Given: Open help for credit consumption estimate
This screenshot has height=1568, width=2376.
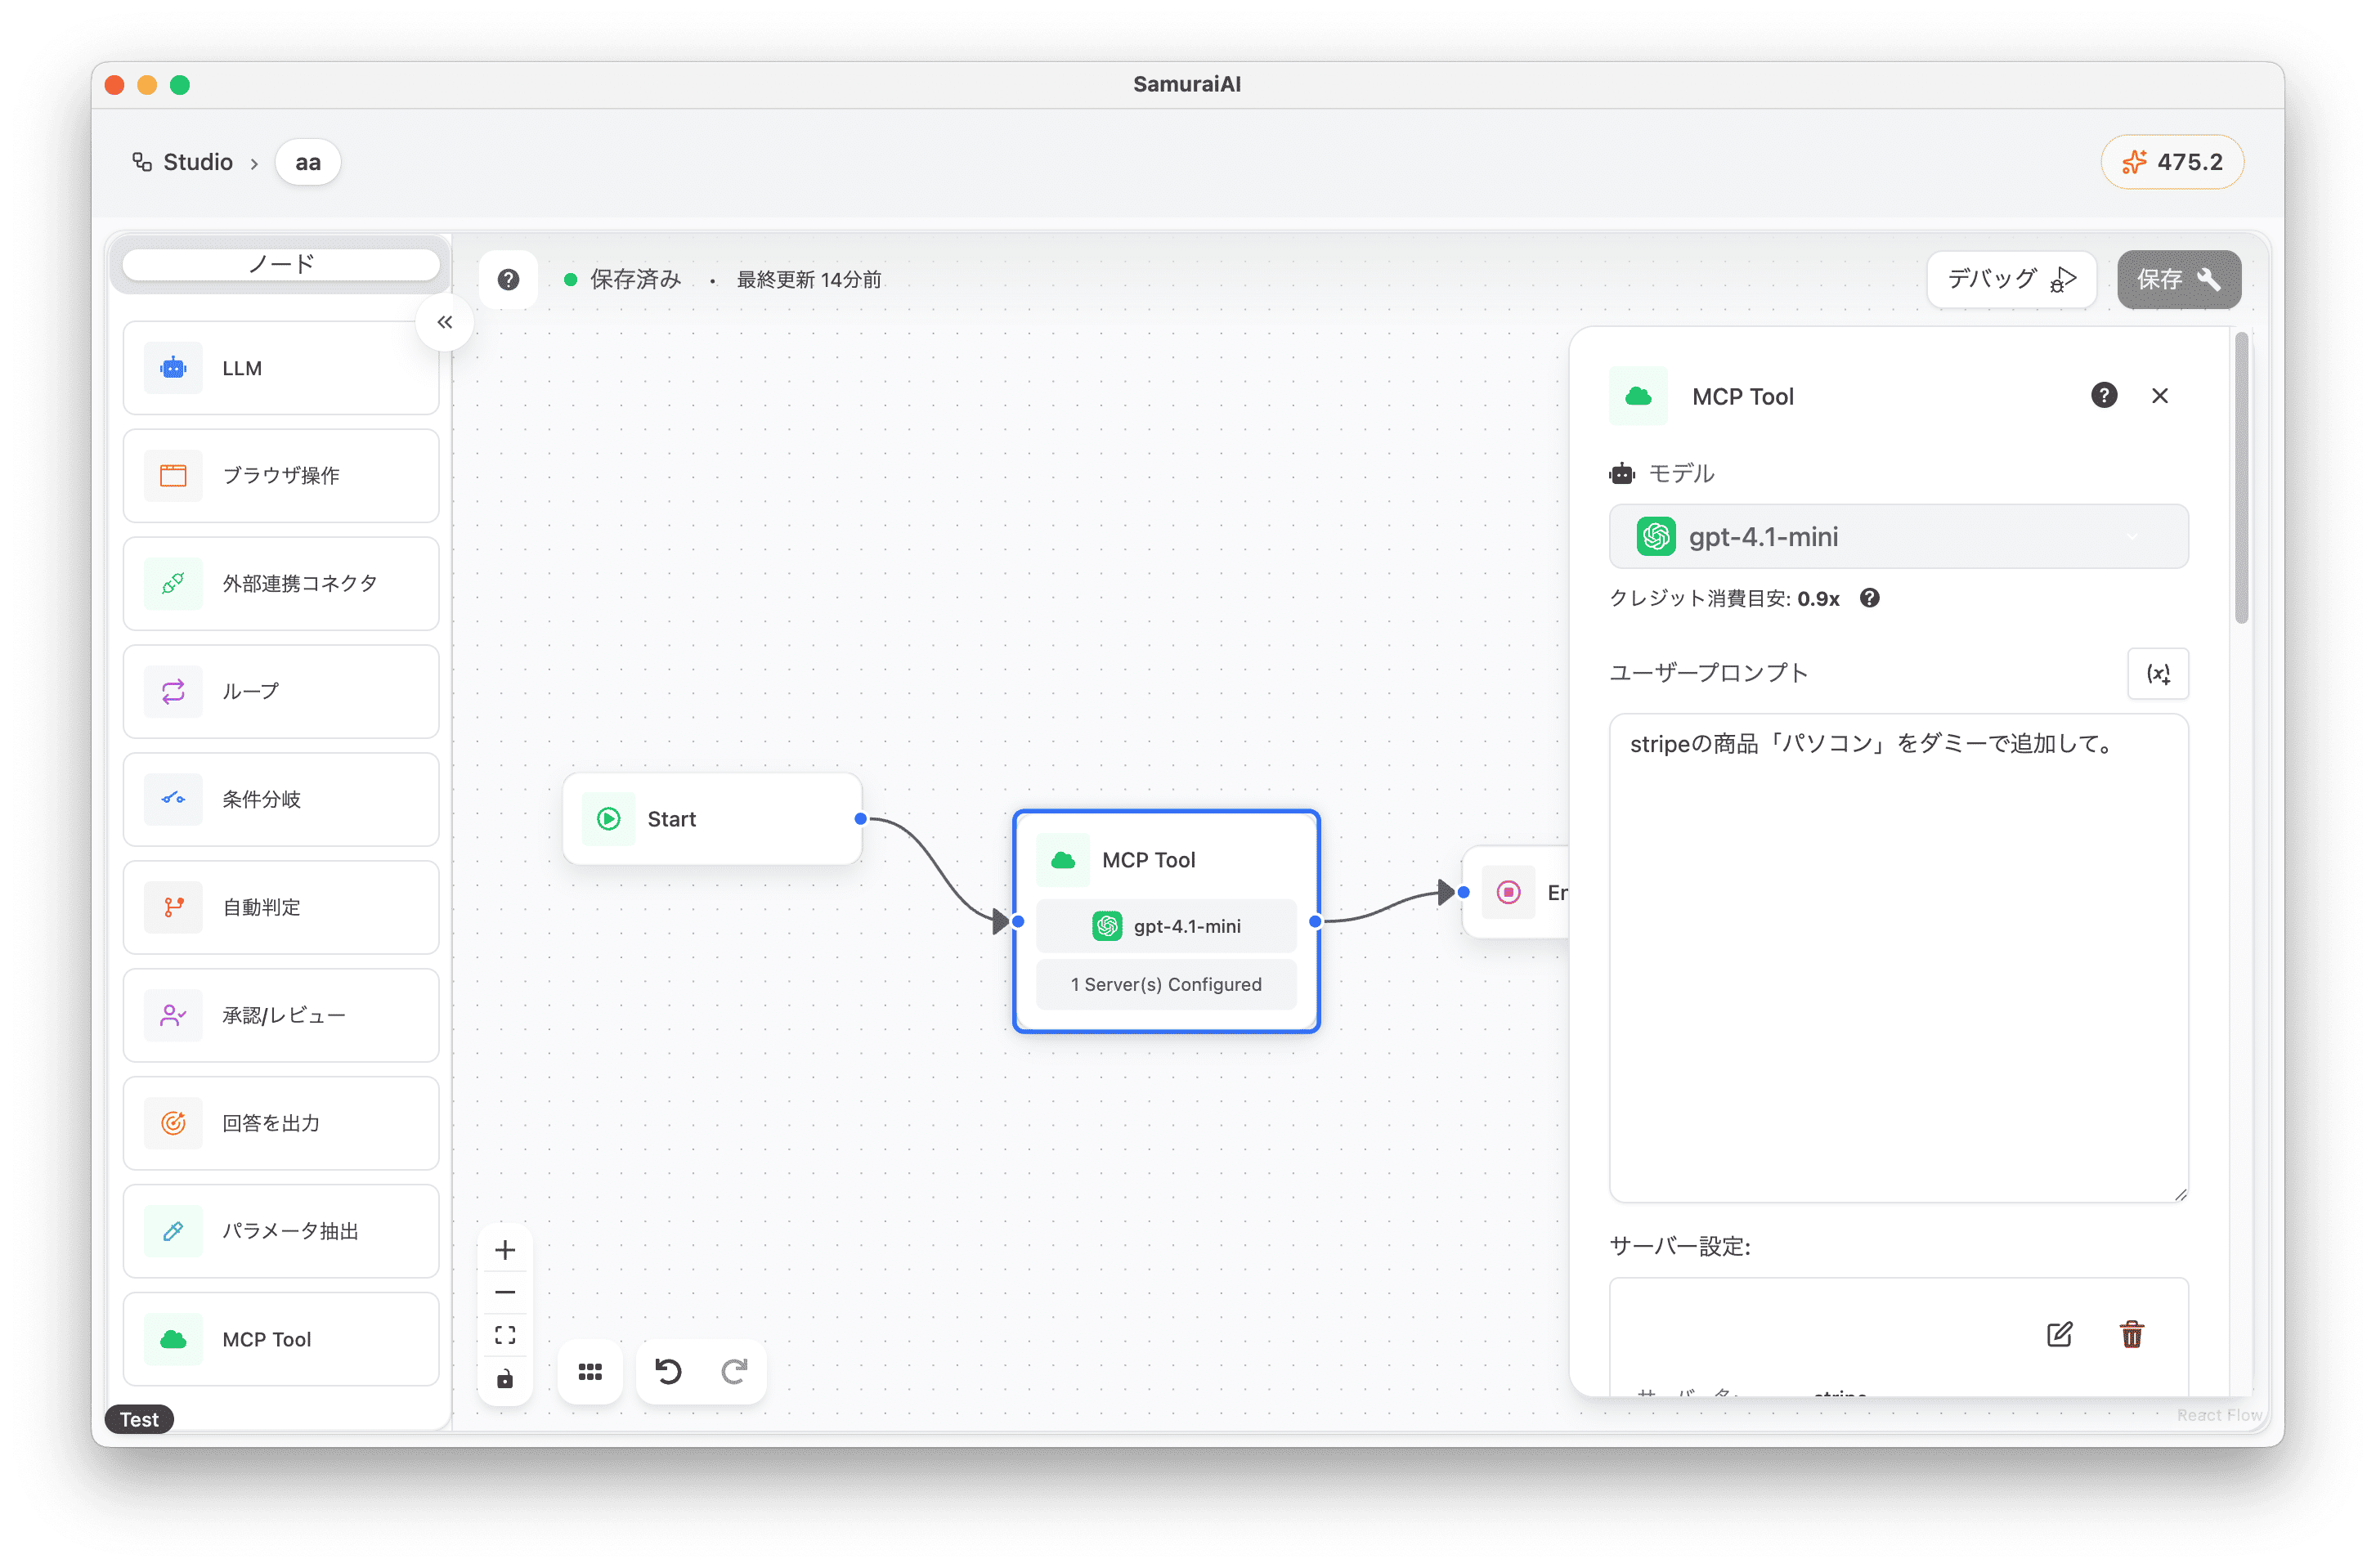Looking at the screenshot, I should click(1869, 598).
